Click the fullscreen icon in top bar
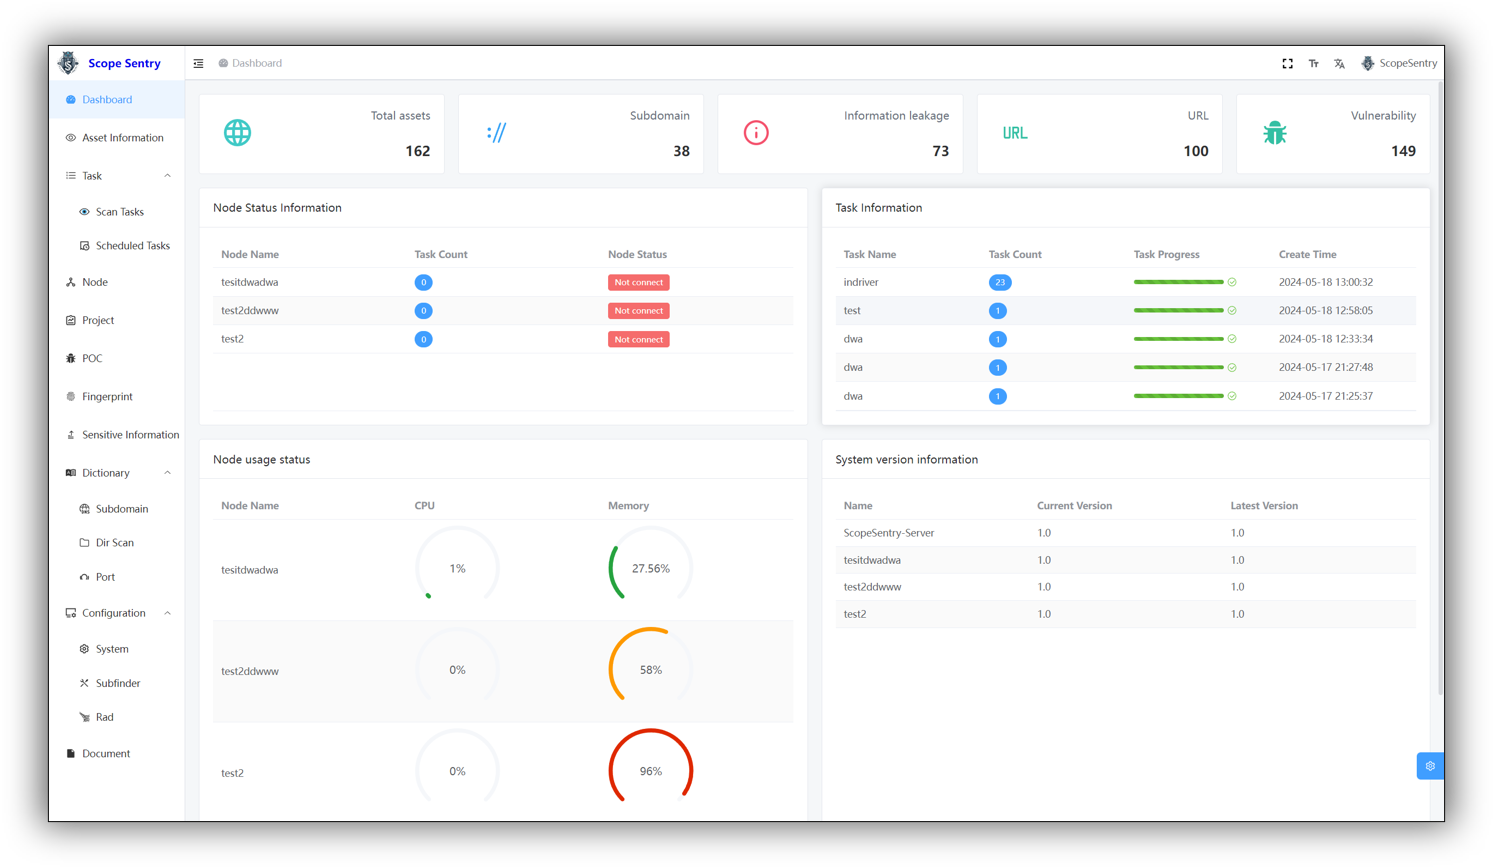1493x867 pixels. [x=1287, y=63]
